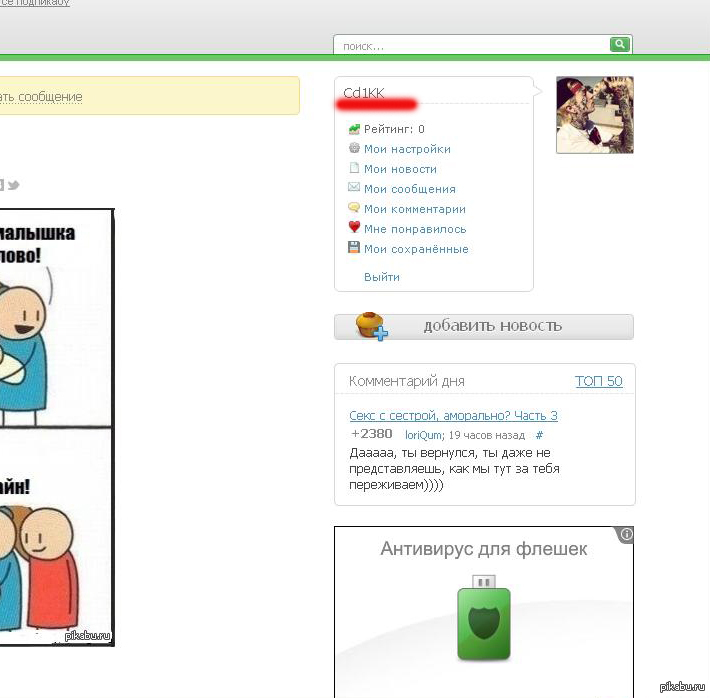Click the Twitter share icon
710x698 pixels.
pyautogui.click(x=14, y=185)
